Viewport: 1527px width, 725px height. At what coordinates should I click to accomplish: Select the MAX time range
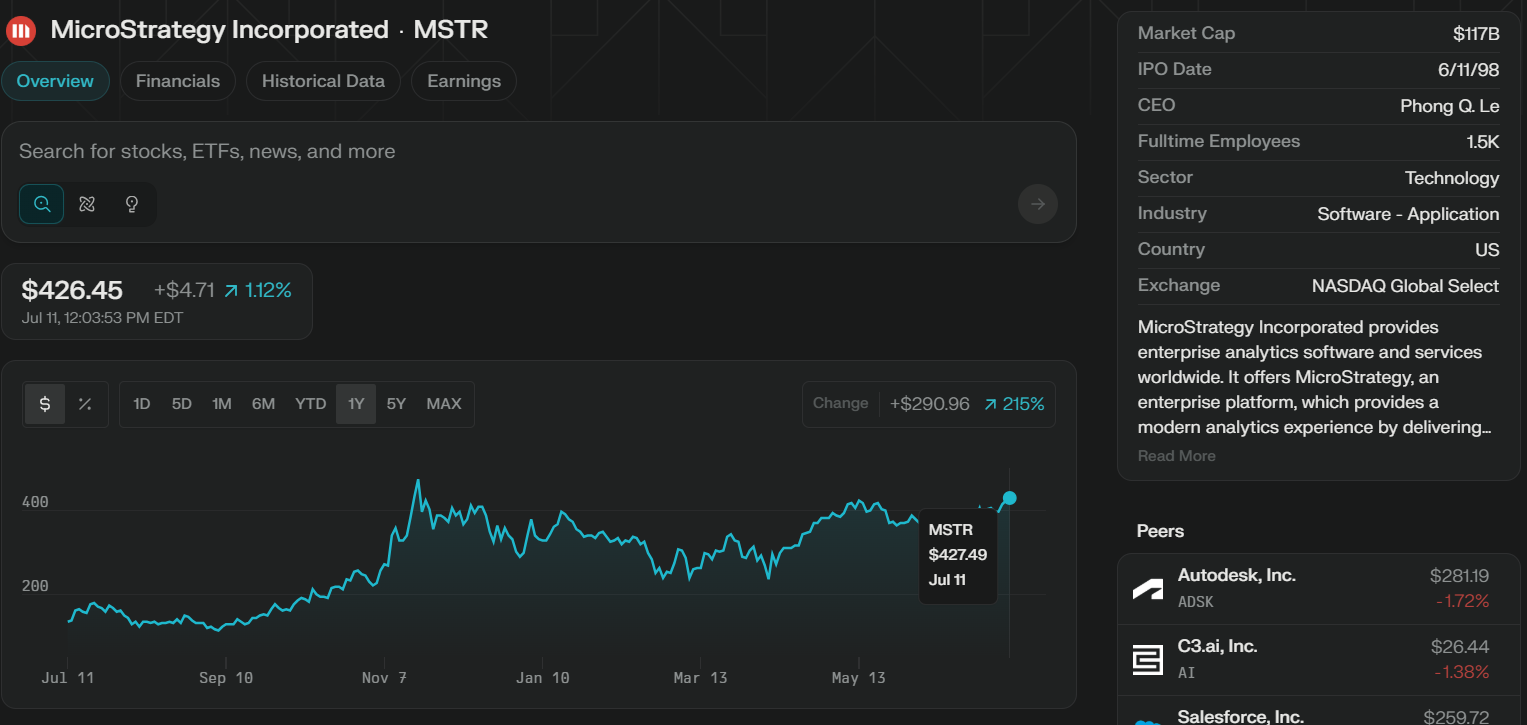pos(444,404)
